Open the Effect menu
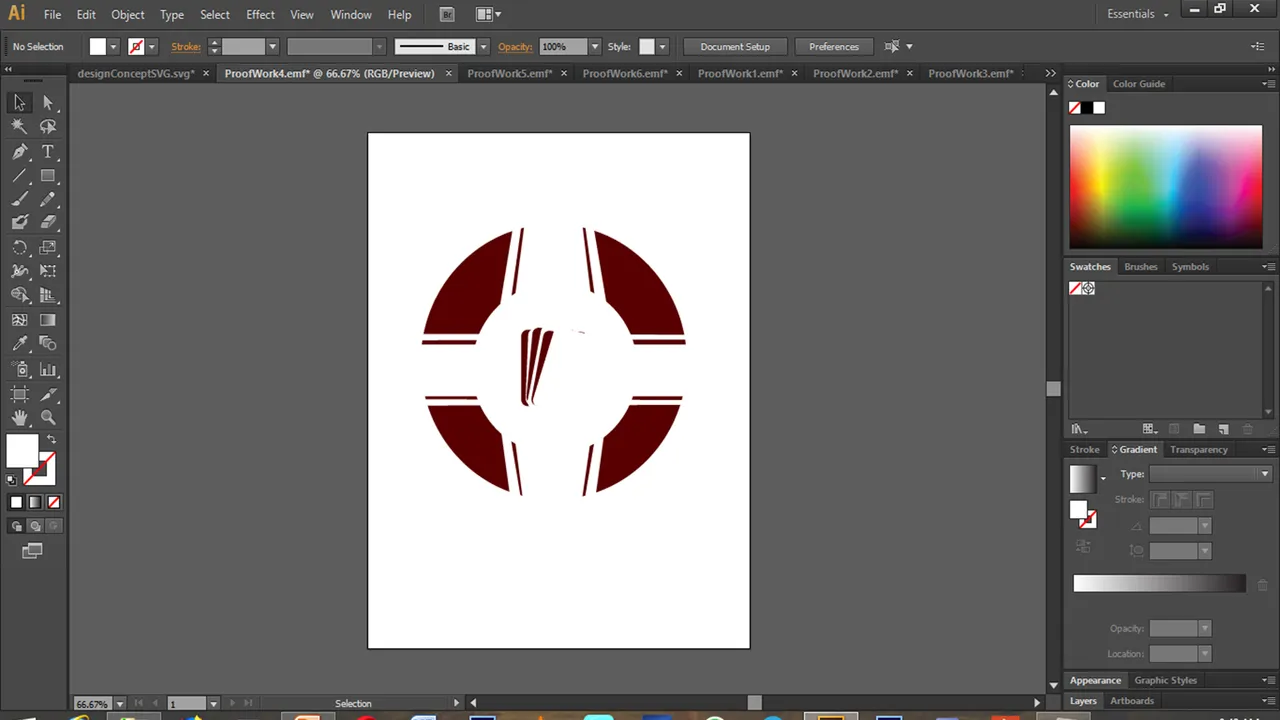This screenshot has height=720, width=1280. (x=260, y=15)
